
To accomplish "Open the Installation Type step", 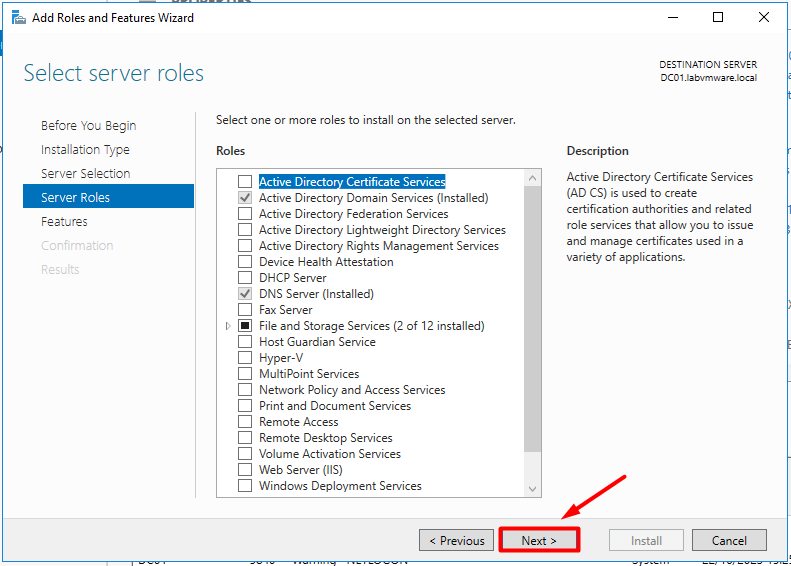I will (x=85, y=150).
